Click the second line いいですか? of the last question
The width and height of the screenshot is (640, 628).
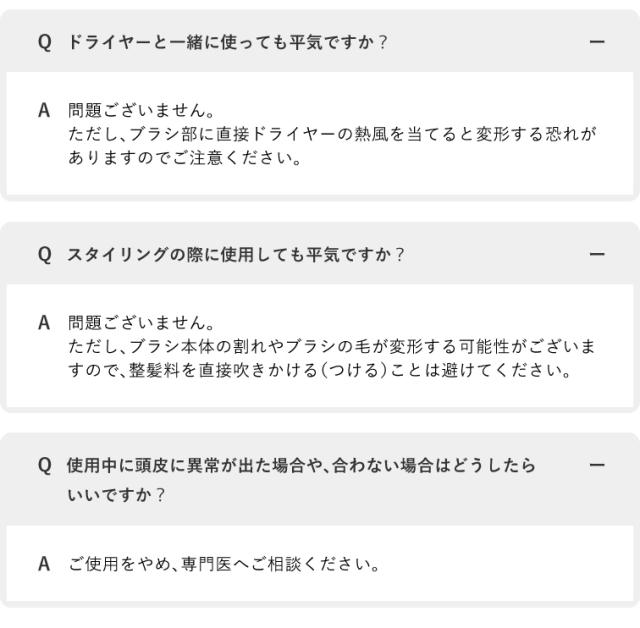point(116,495)
